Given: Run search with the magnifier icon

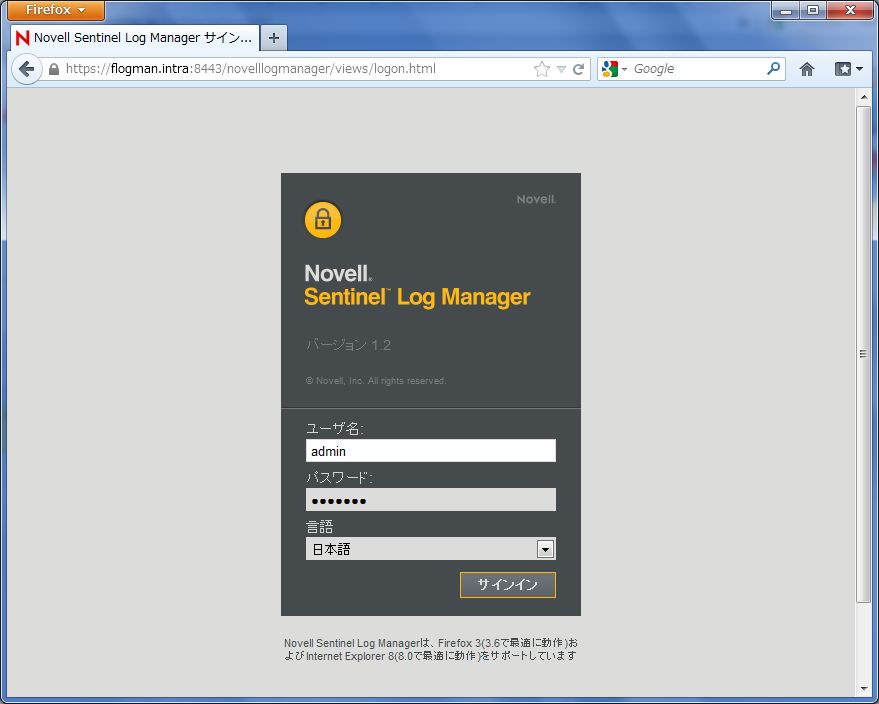Looking at the screenshot, I should pyautogui.click(x=773, y=68).
